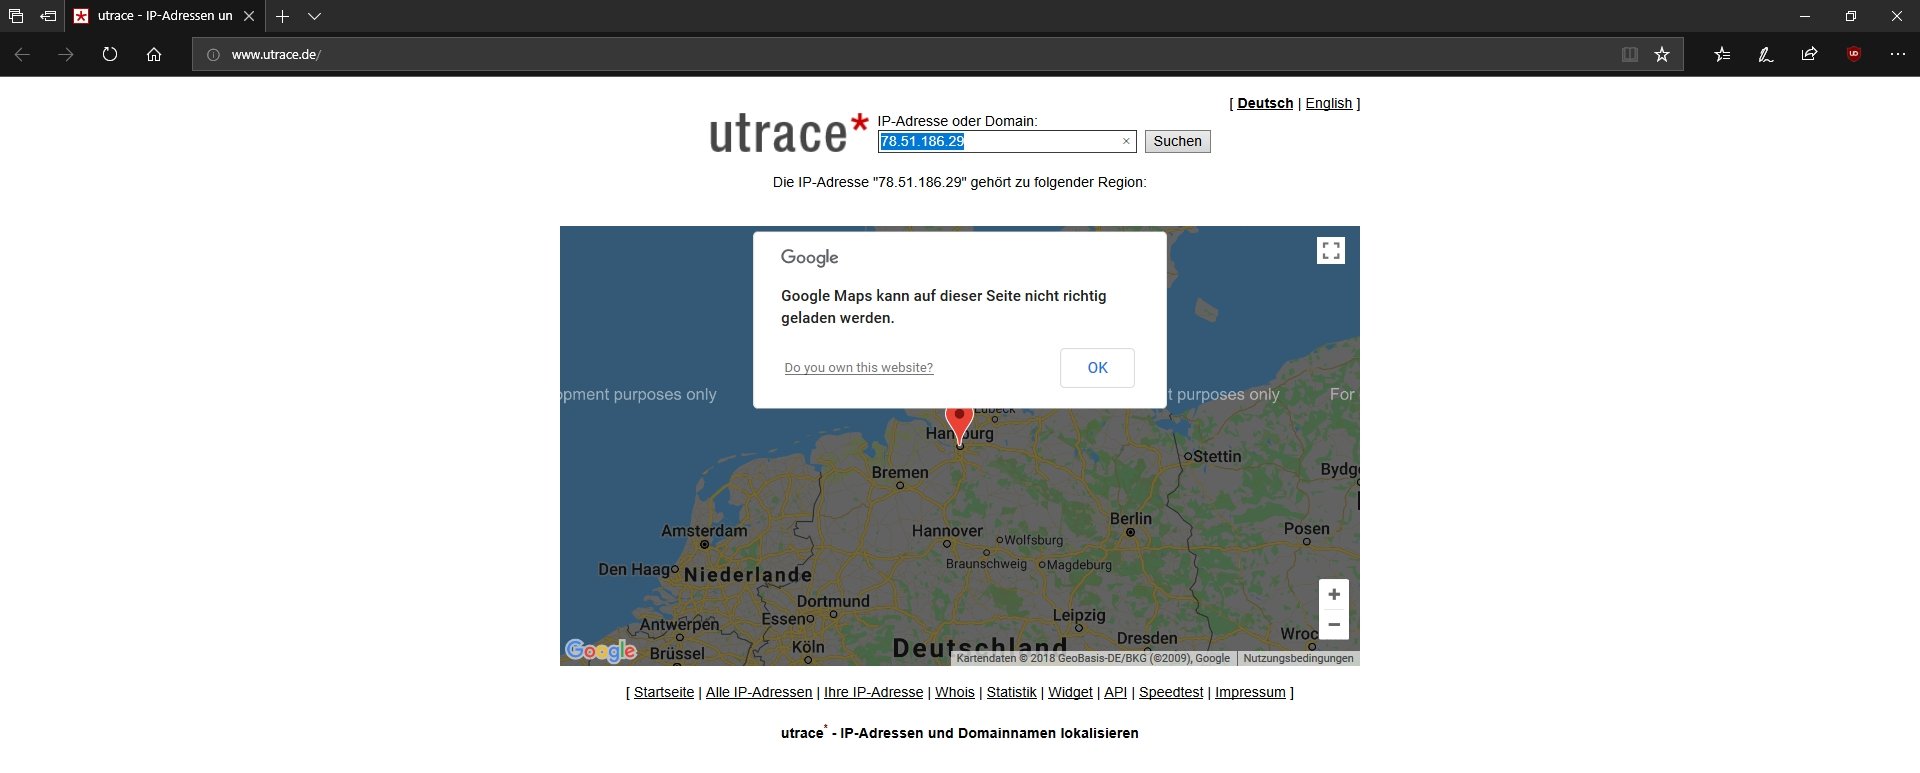Click Dresden label on the map
This screenshot has width=1920, height=773.
coord(1147,638)
